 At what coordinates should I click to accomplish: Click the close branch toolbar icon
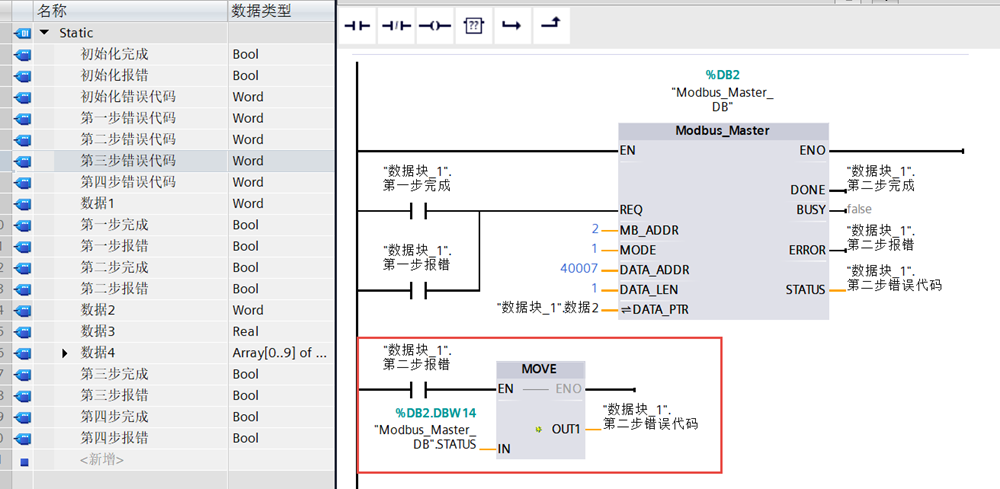tap(549, 27)
